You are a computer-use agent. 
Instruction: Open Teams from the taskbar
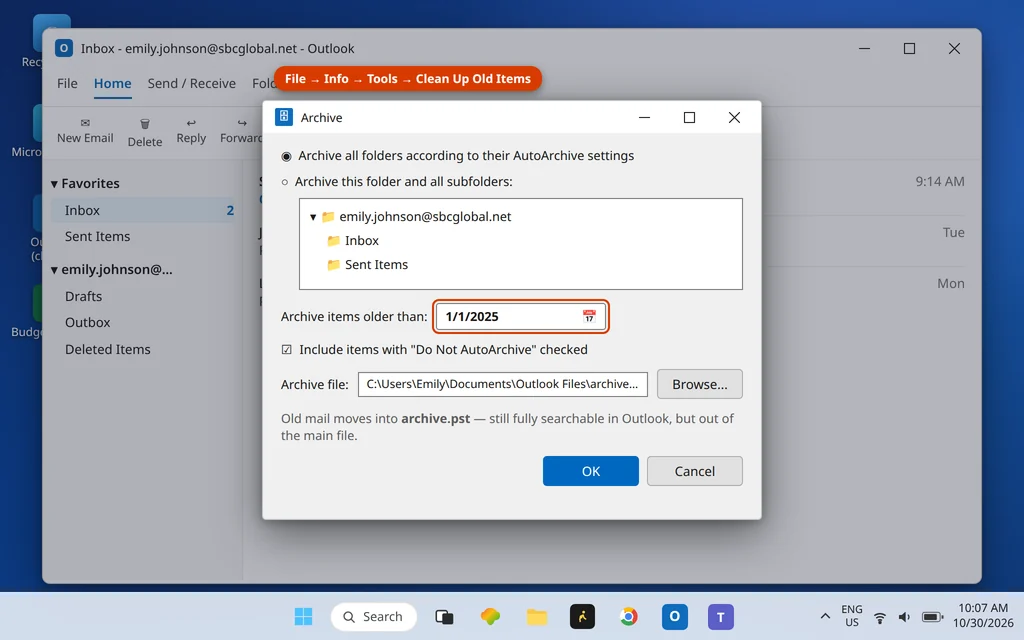pyautogui.click(x=720, y=616)
